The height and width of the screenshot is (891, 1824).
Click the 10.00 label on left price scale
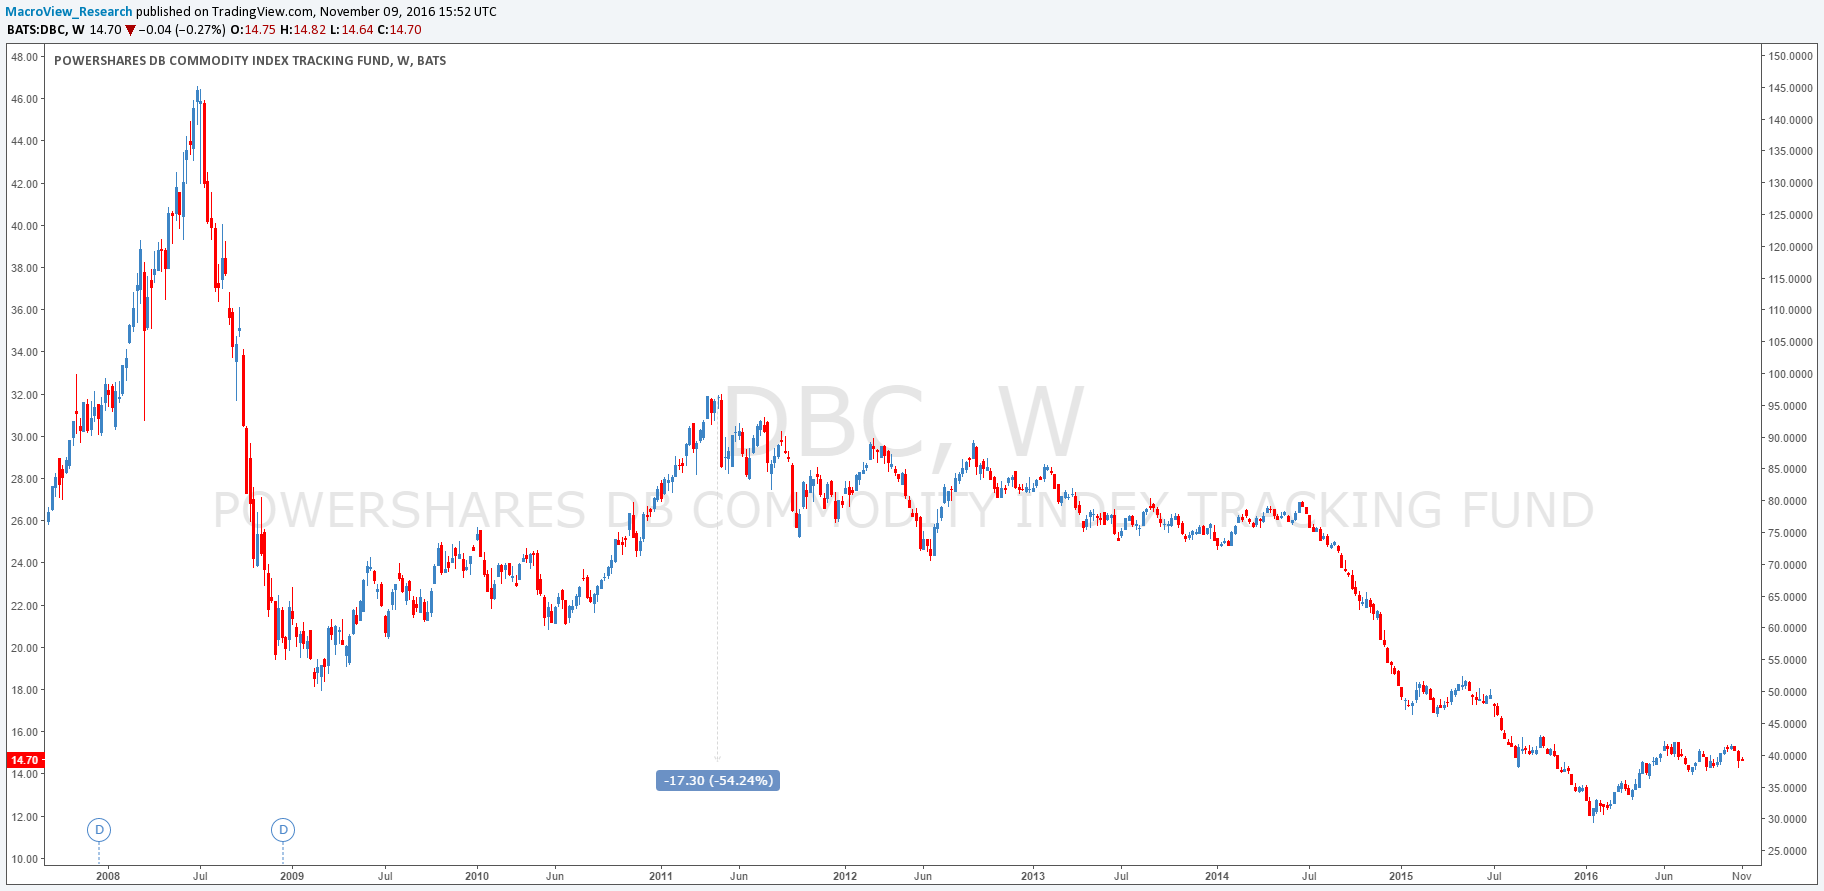click(25, 859)
